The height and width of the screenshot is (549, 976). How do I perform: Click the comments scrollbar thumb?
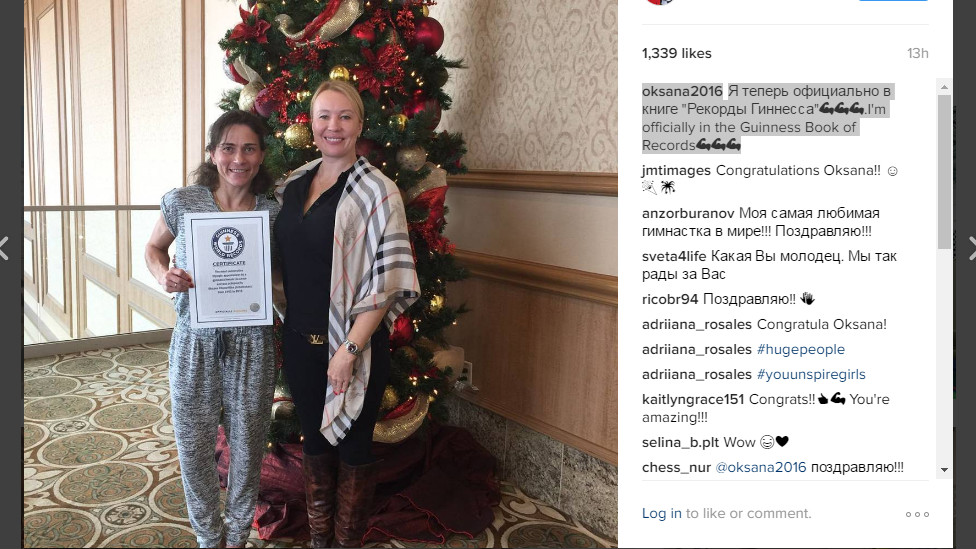(944, 172)
